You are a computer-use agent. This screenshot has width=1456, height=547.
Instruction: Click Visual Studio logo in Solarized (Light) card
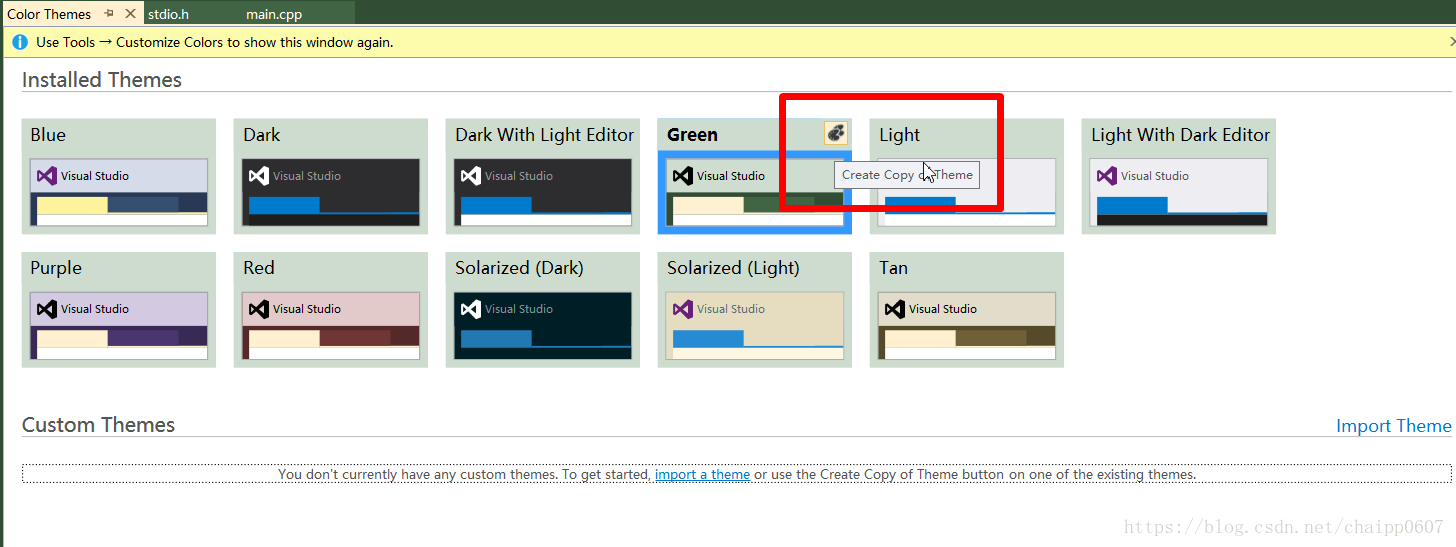point(682,309)
